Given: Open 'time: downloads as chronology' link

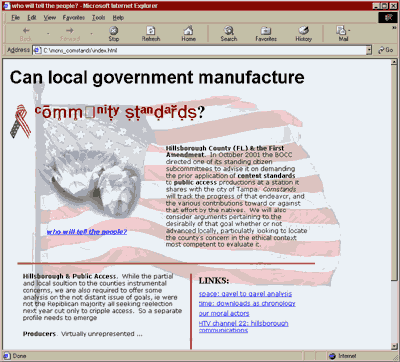Looking at the screenshot, I should point(247,304).
